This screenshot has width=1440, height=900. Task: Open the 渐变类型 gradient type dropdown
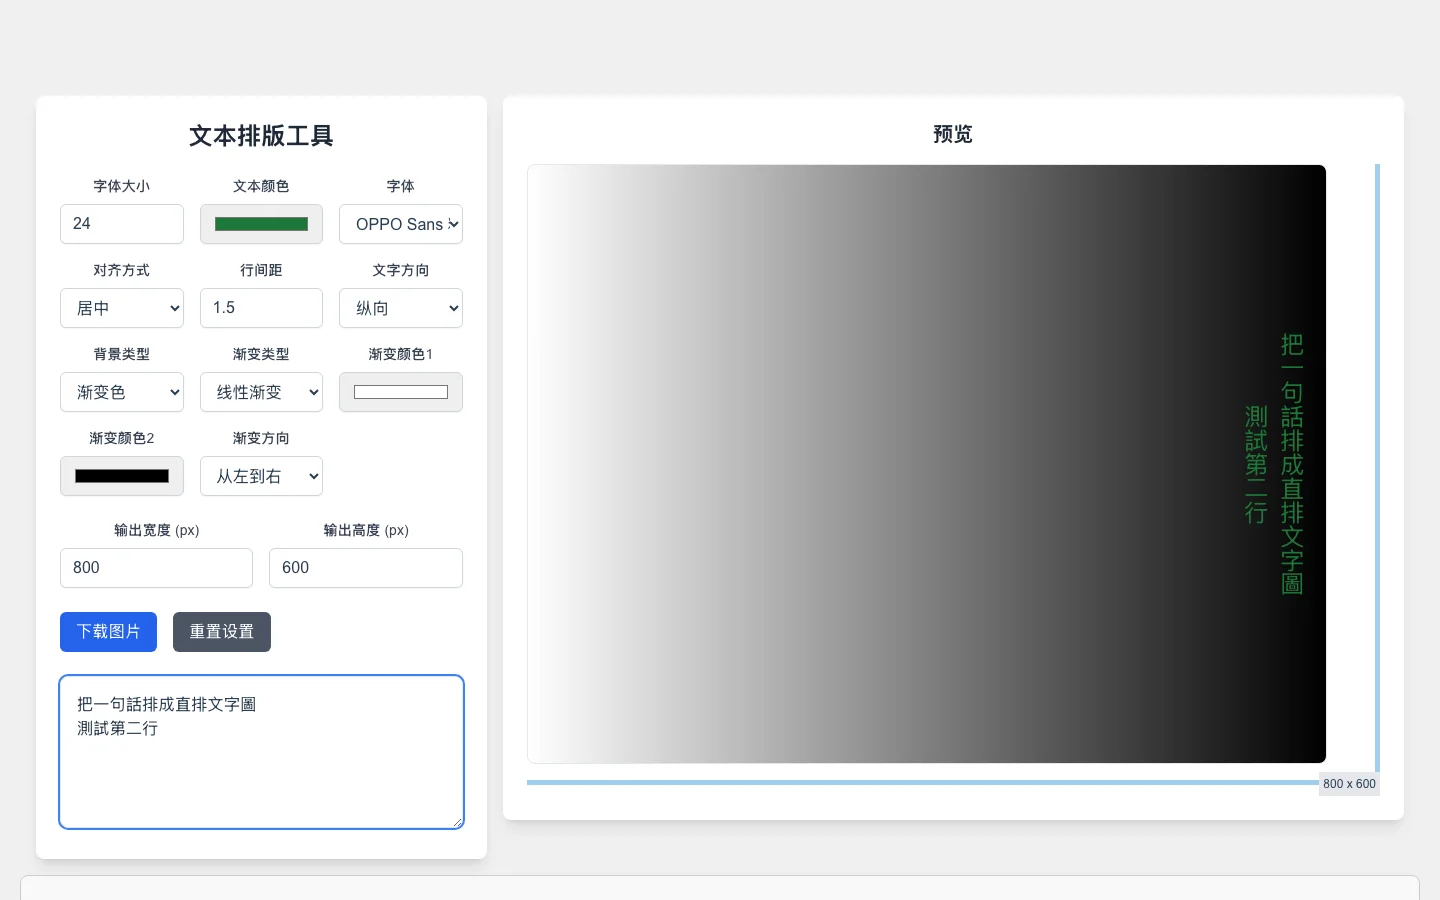pos(261,392)
